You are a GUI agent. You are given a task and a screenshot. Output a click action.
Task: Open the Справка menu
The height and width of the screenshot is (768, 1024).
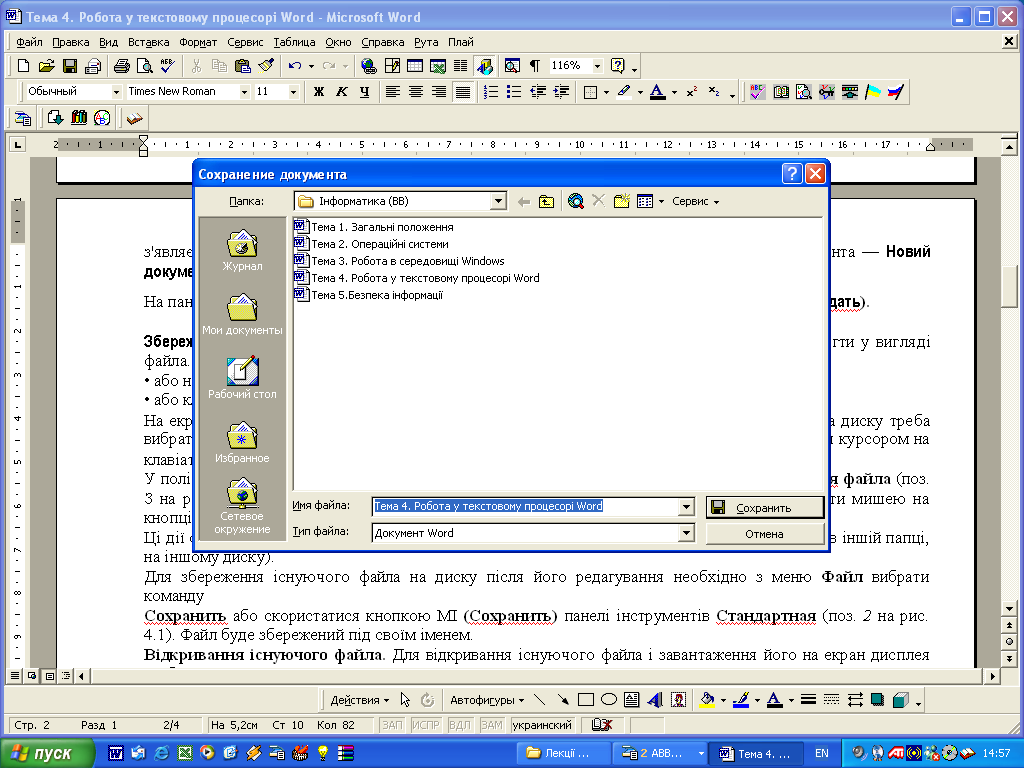383,42
